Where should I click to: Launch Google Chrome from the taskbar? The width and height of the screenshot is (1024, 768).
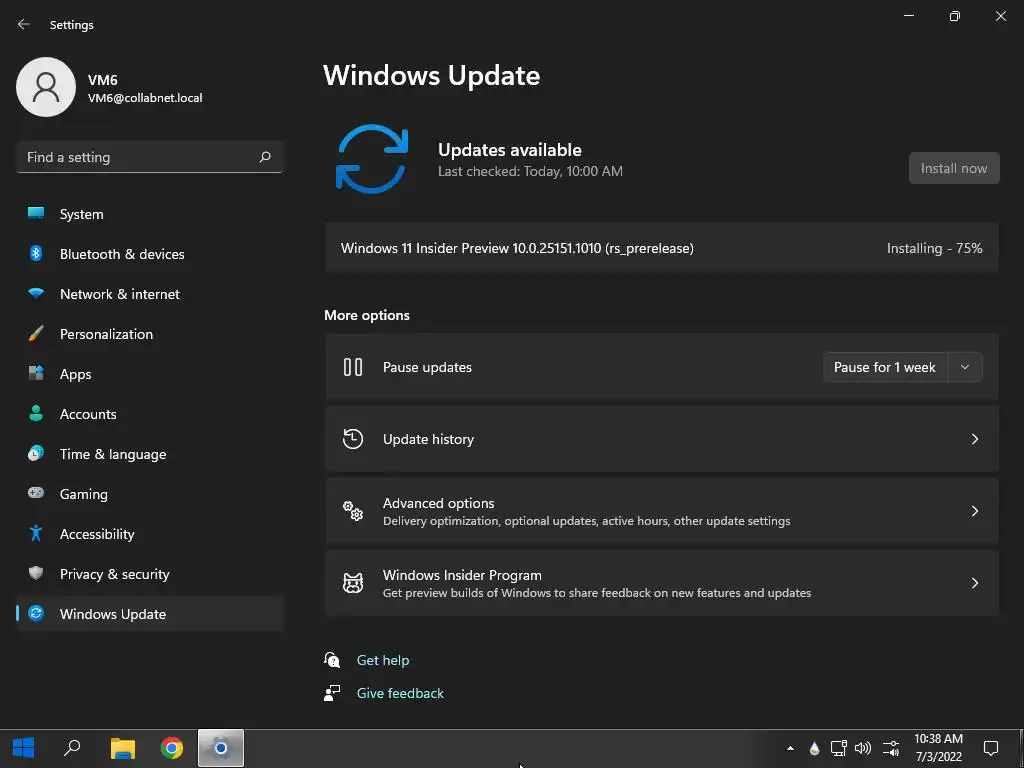(x=172, y=748)
